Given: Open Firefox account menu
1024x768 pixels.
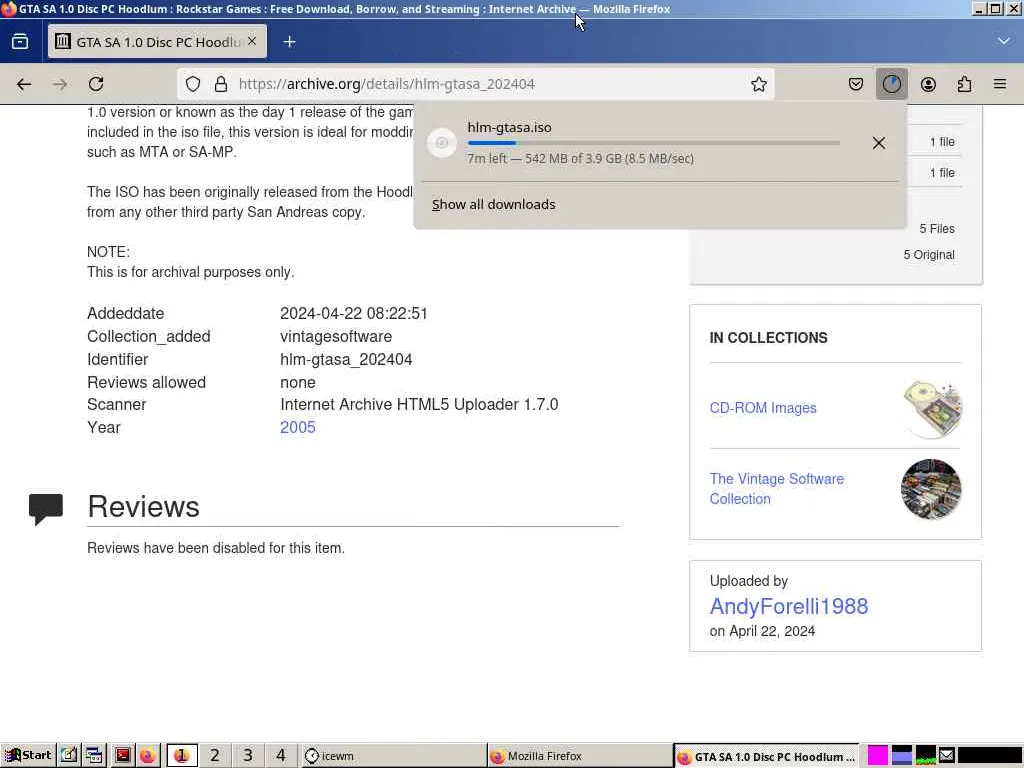Looking at the screenshot, I should tap(928, 84).
